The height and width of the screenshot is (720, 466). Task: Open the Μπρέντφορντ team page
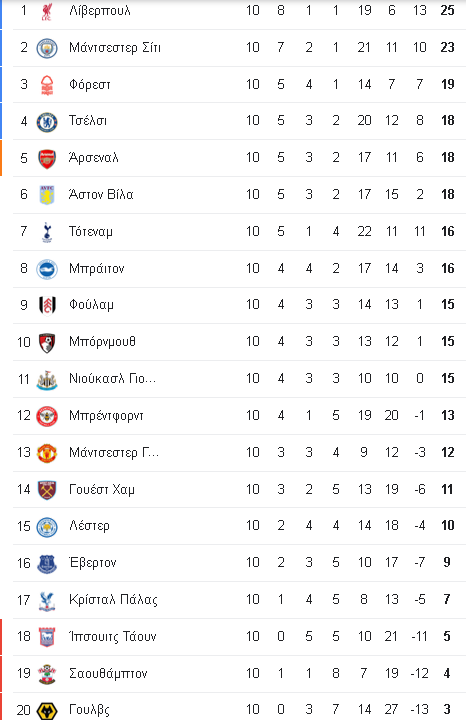106,416
